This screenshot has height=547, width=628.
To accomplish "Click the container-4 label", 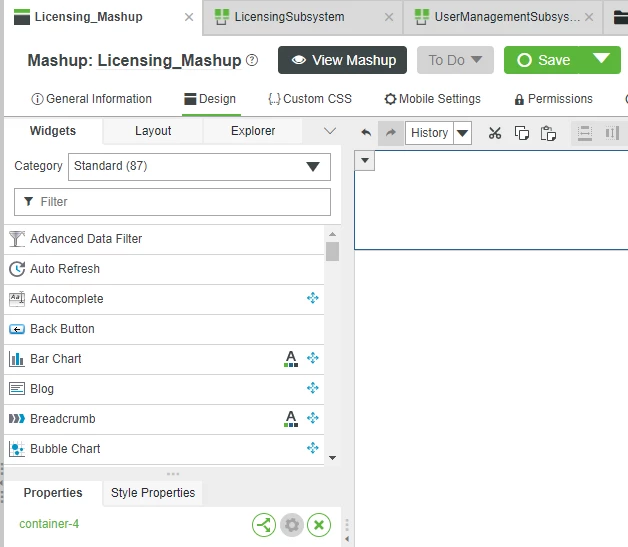I will (49, 524).
